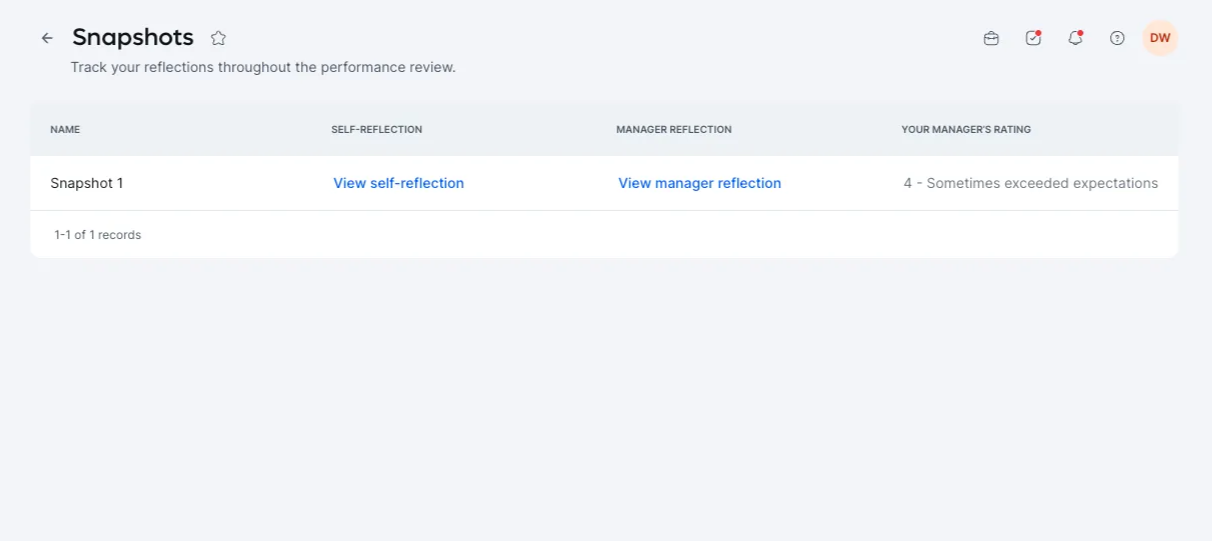Screen dimensions: 1212x541
Task: Click the 'Track your reflections' subtitle text
Action: 263,68
